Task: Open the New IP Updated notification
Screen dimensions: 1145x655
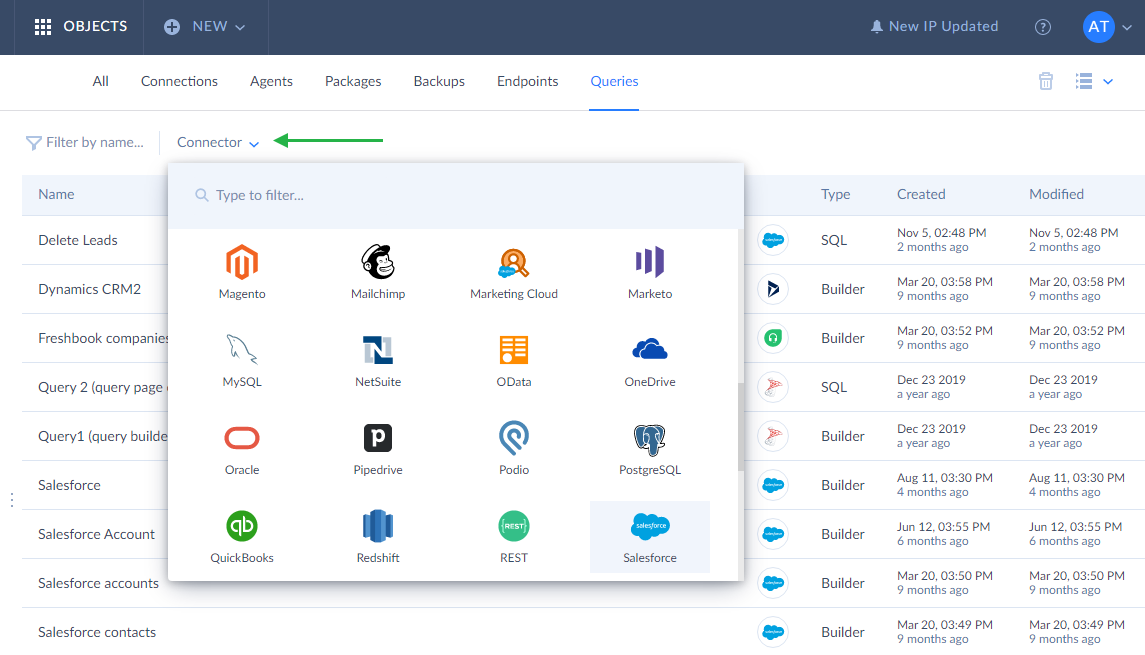Action: 934,26
